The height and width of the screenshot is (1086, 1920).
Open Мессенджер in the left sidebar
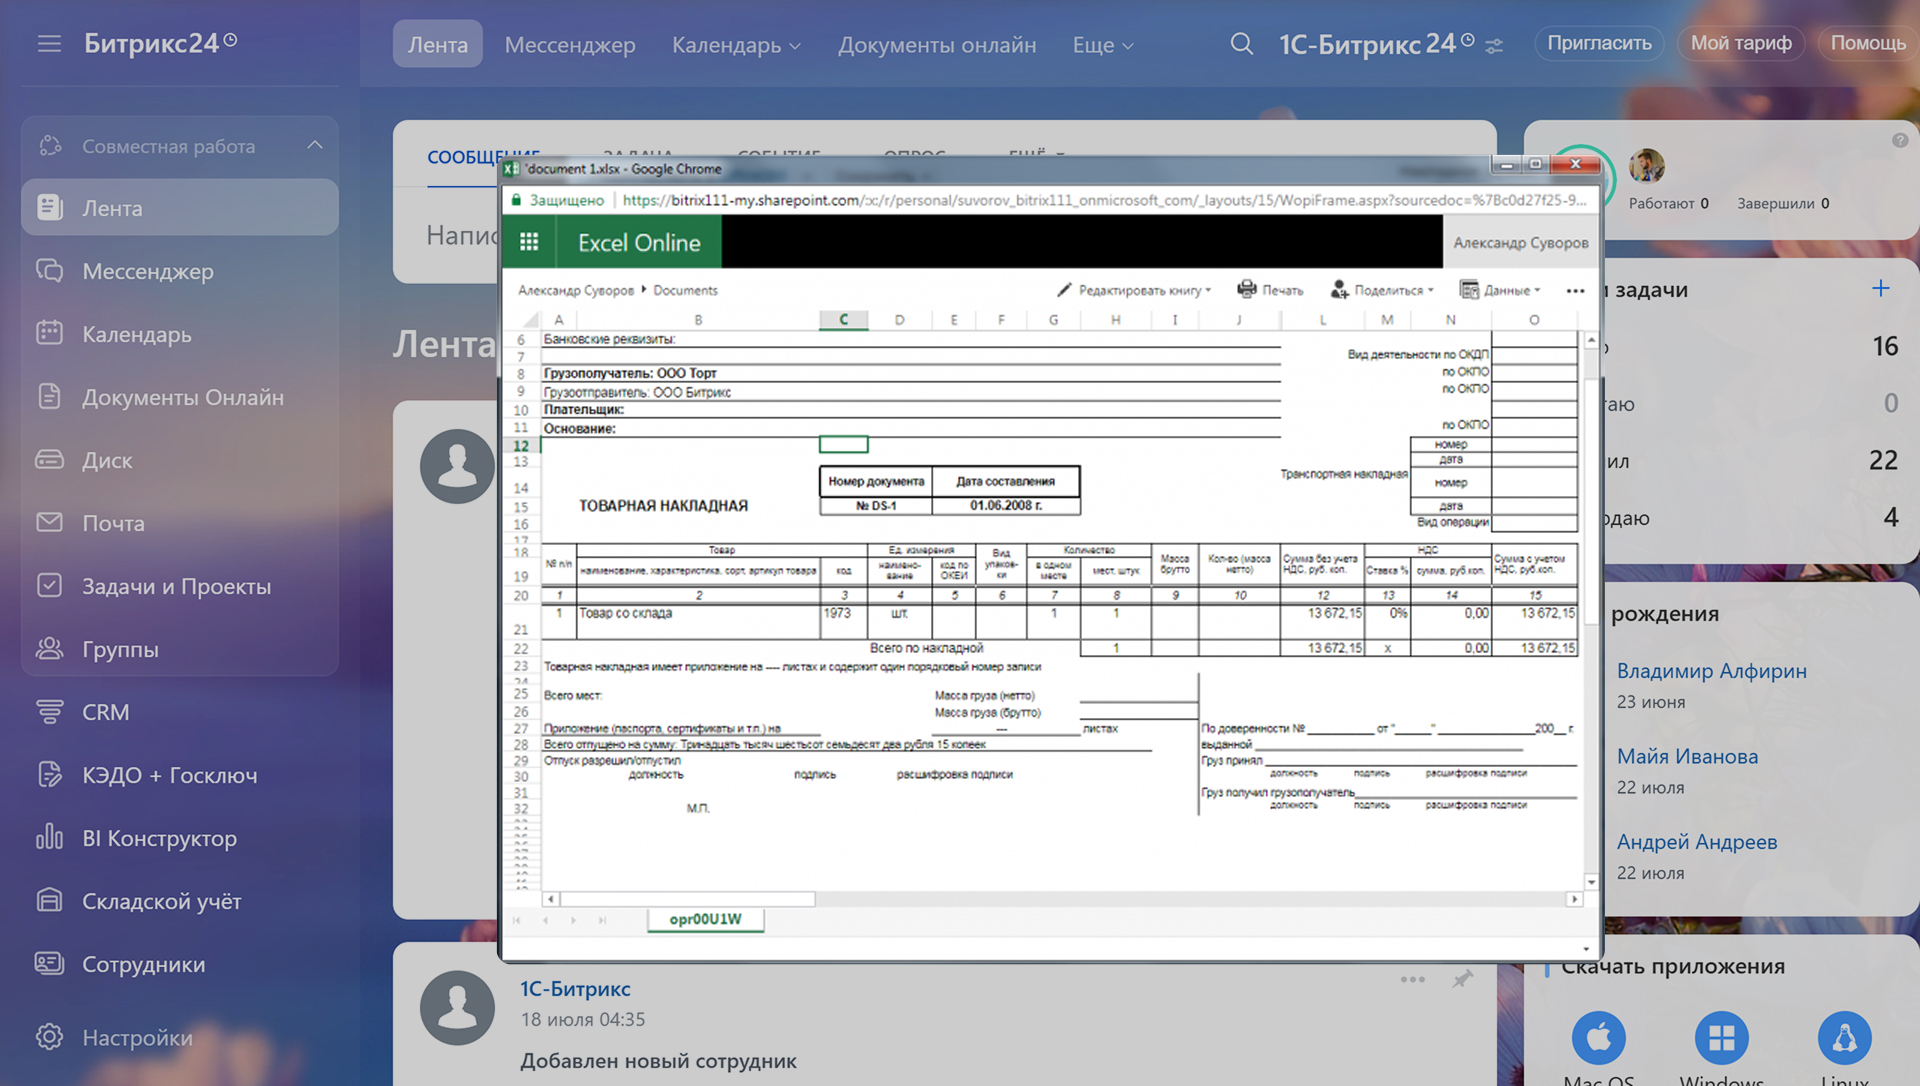[180, 271]
